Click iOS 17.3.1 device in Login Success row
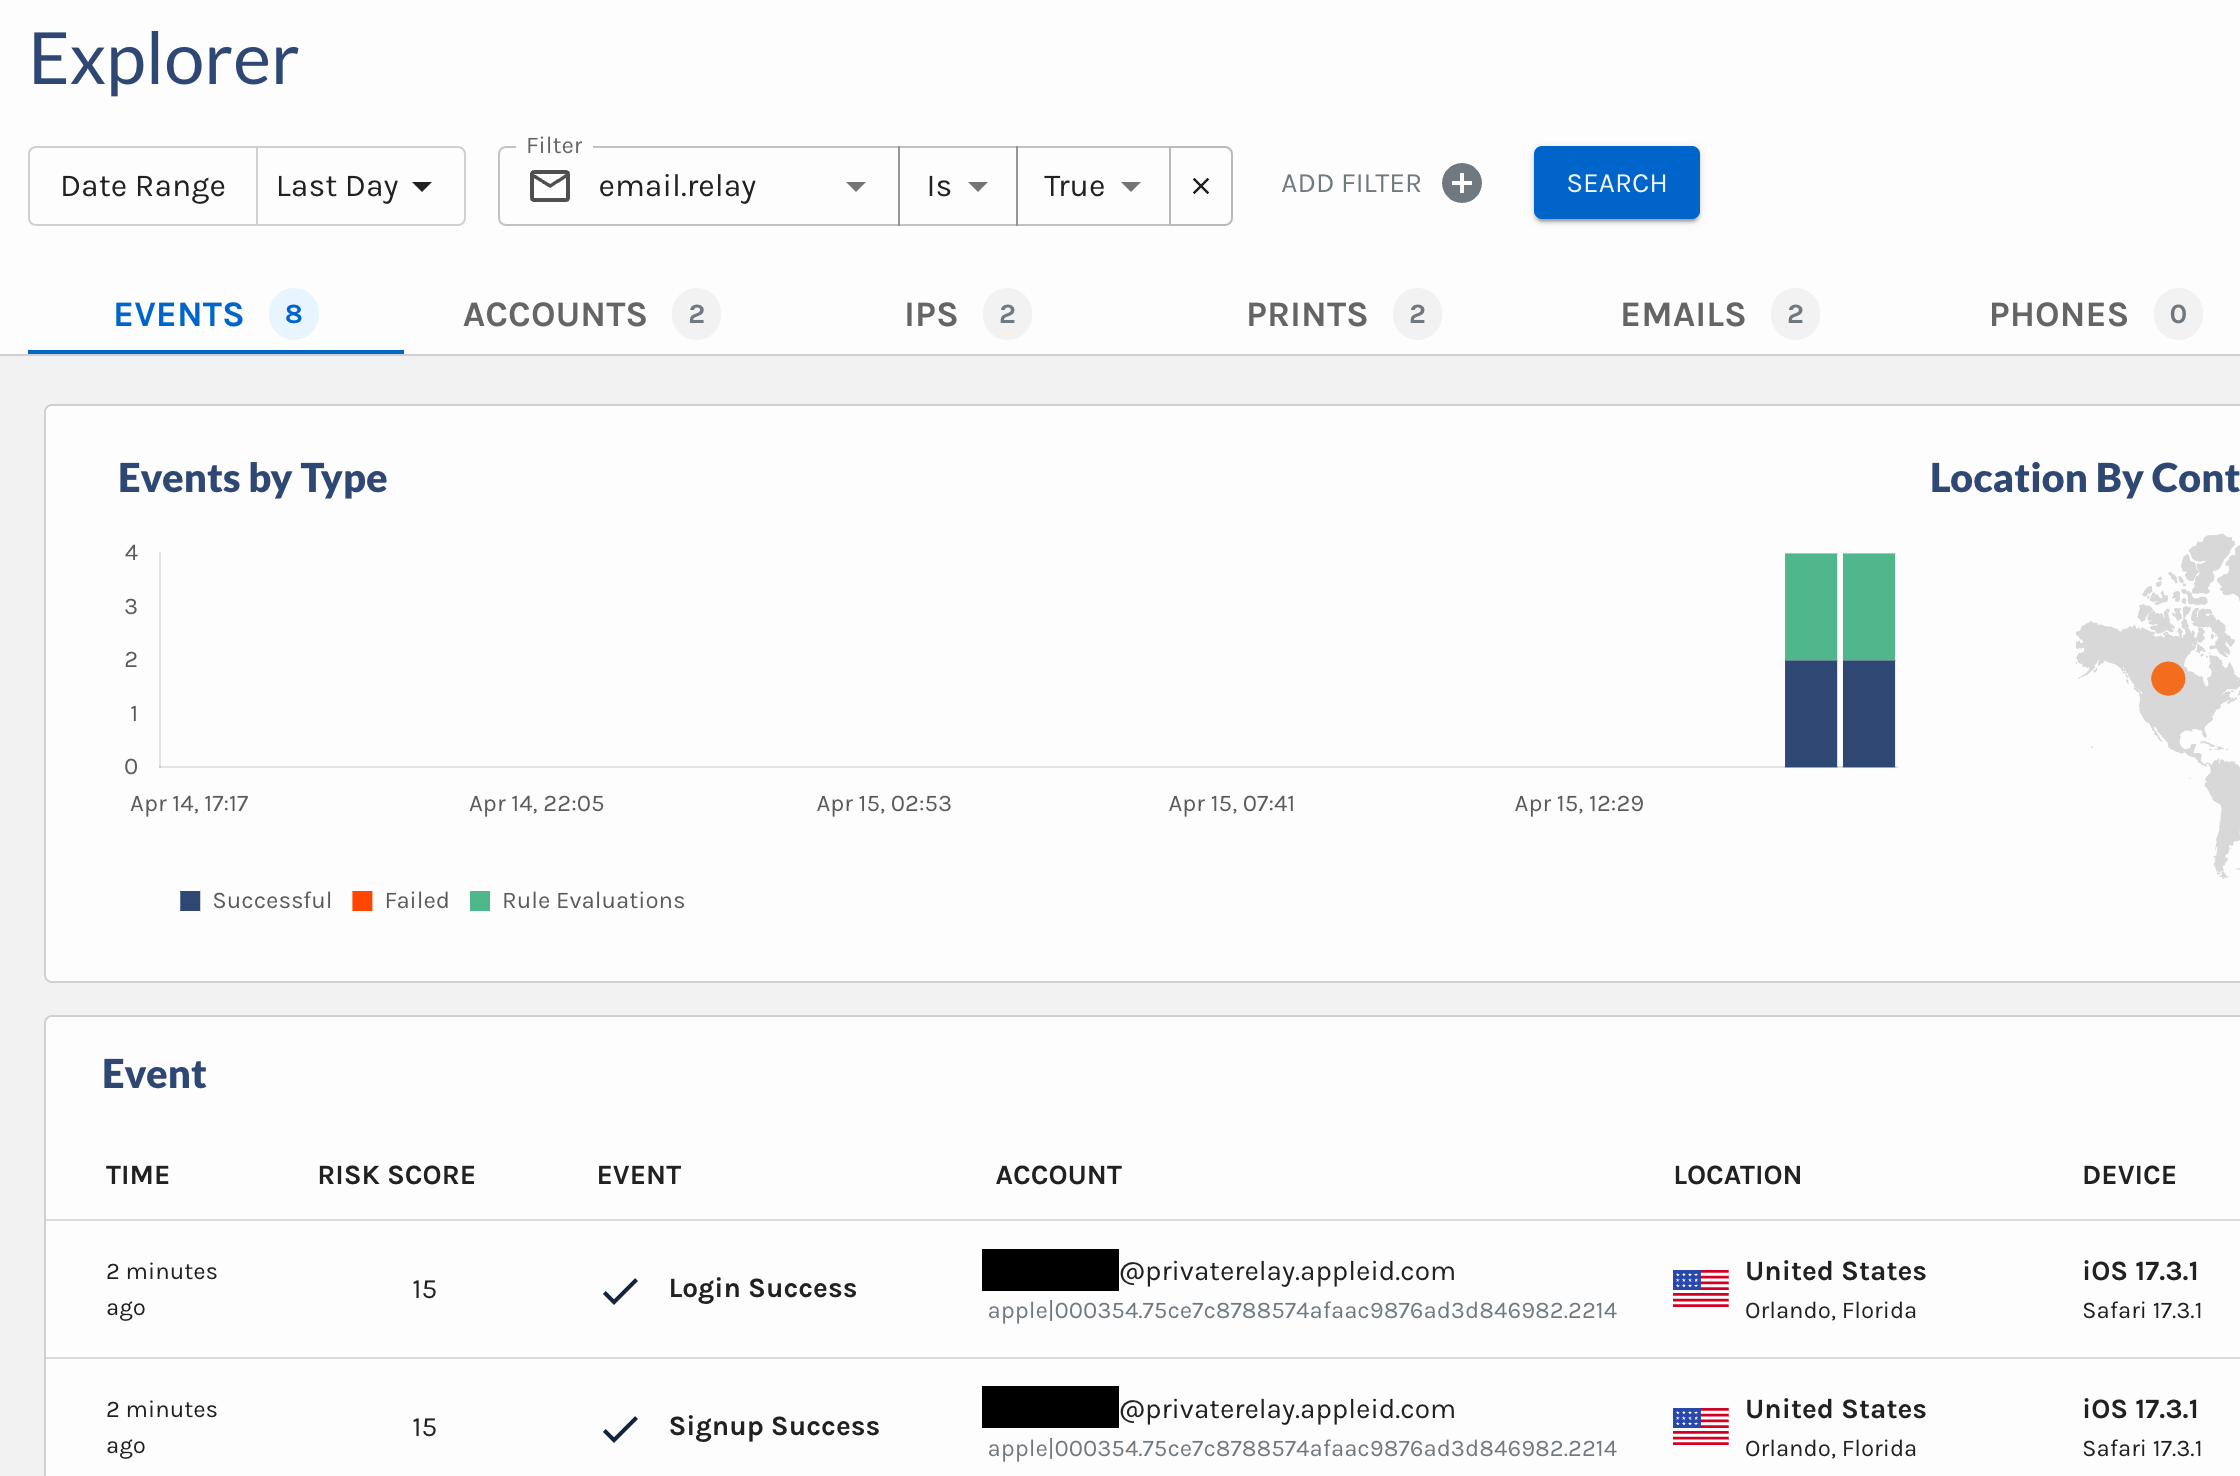The height and width of the screenshot is (1476, 2240). tap(2141, 1271)
